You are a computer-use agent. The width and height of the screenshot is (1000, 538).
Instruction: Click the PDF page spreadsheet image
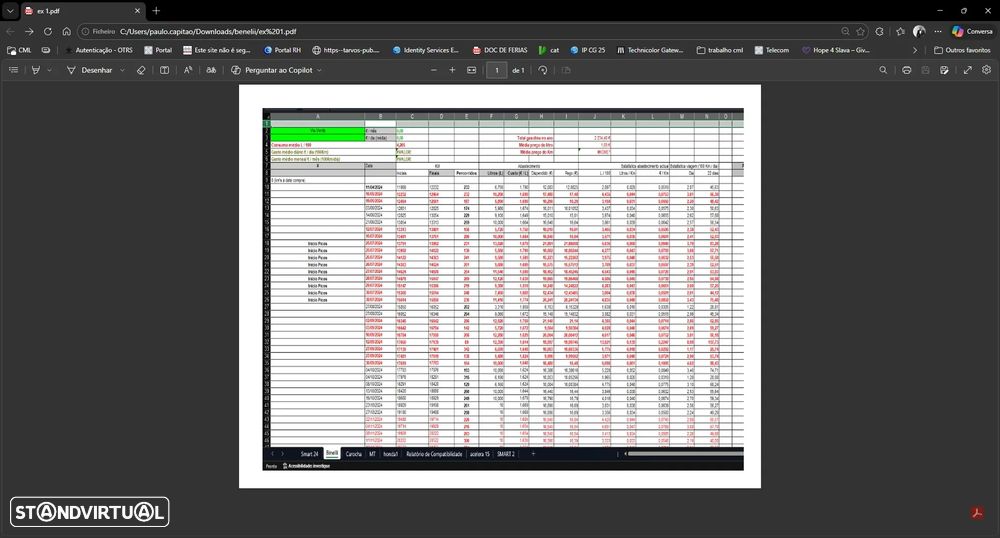click(503, 289)
